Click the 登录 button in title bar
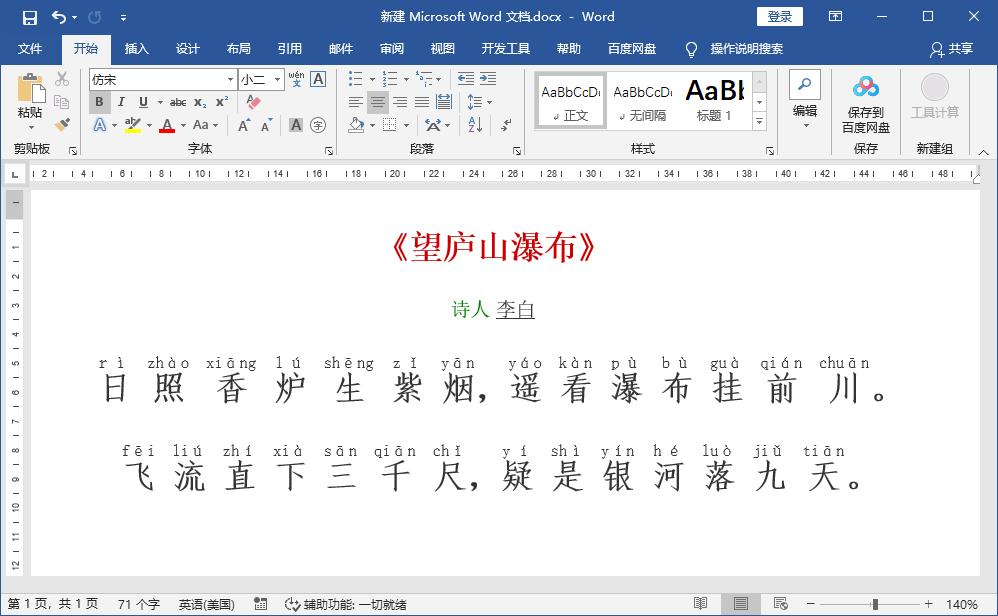The height and width of the screenshot is (616, 998). [x=780, y=16]
